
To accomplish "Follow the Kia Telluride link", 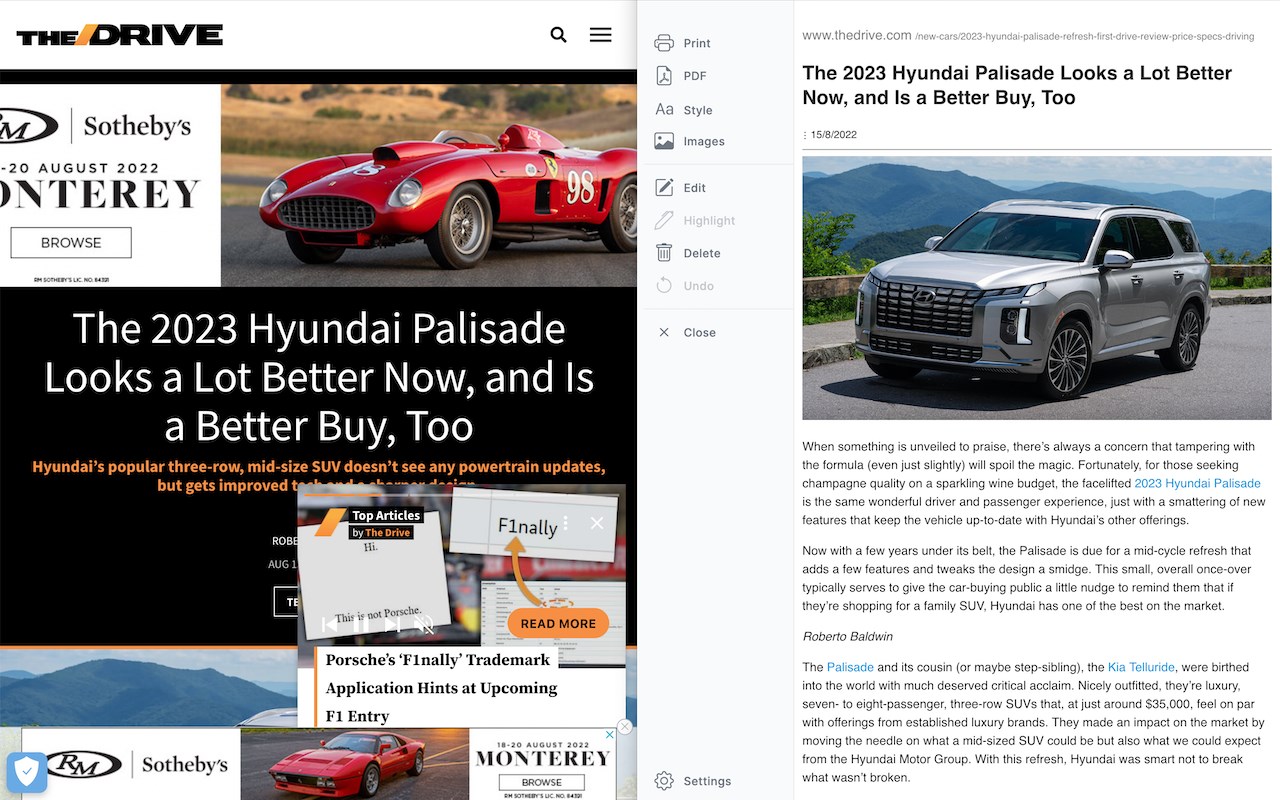I will 1141,667.
